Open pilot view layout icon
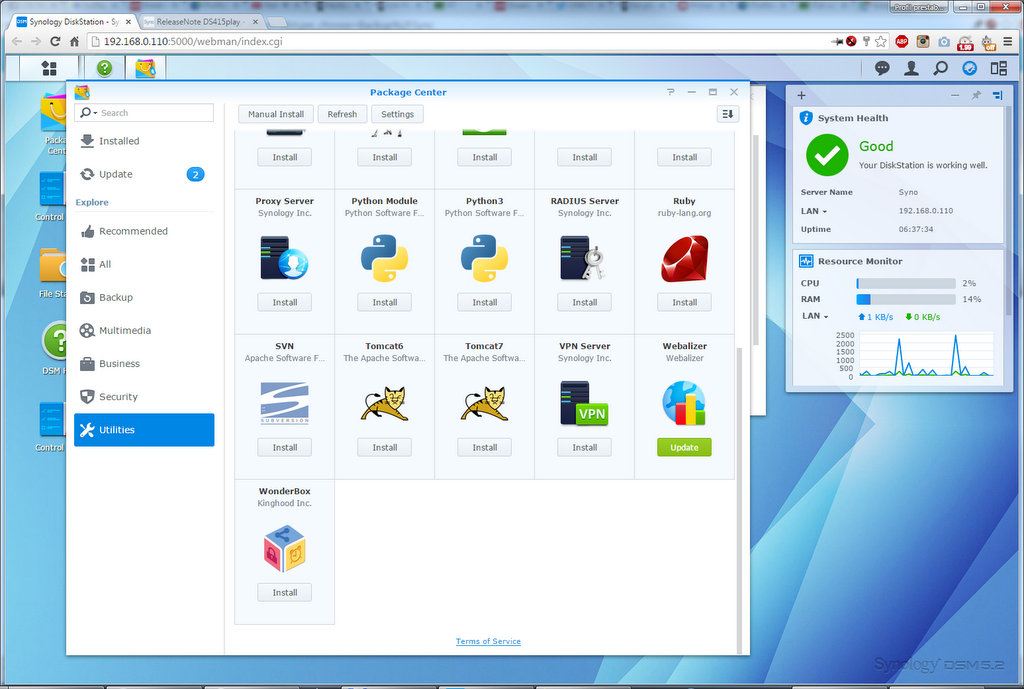The width and height of the screenshot is (1024, 689). pyautogui.click(x=999, y=68)
